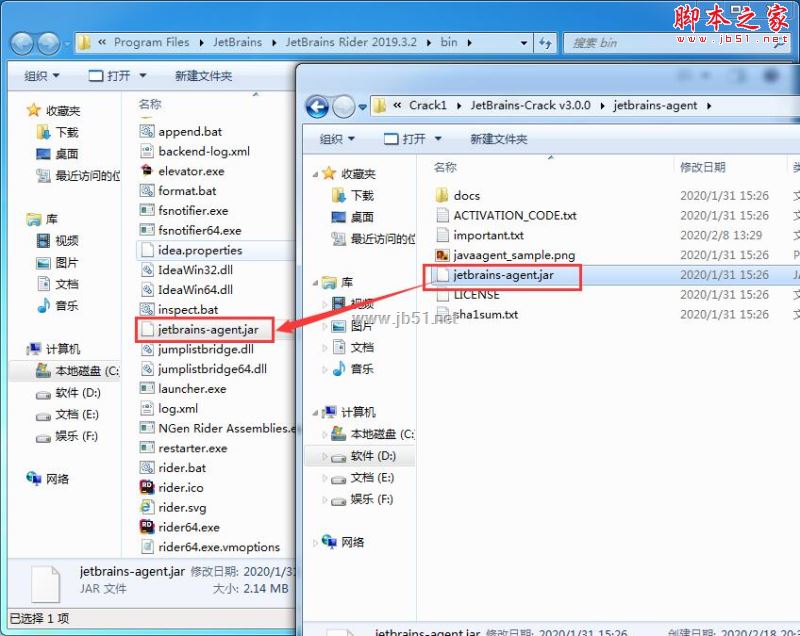Select NGen Rider Assemblies file
This screenshot has height=636, width=800.
[x=226, y=428]
